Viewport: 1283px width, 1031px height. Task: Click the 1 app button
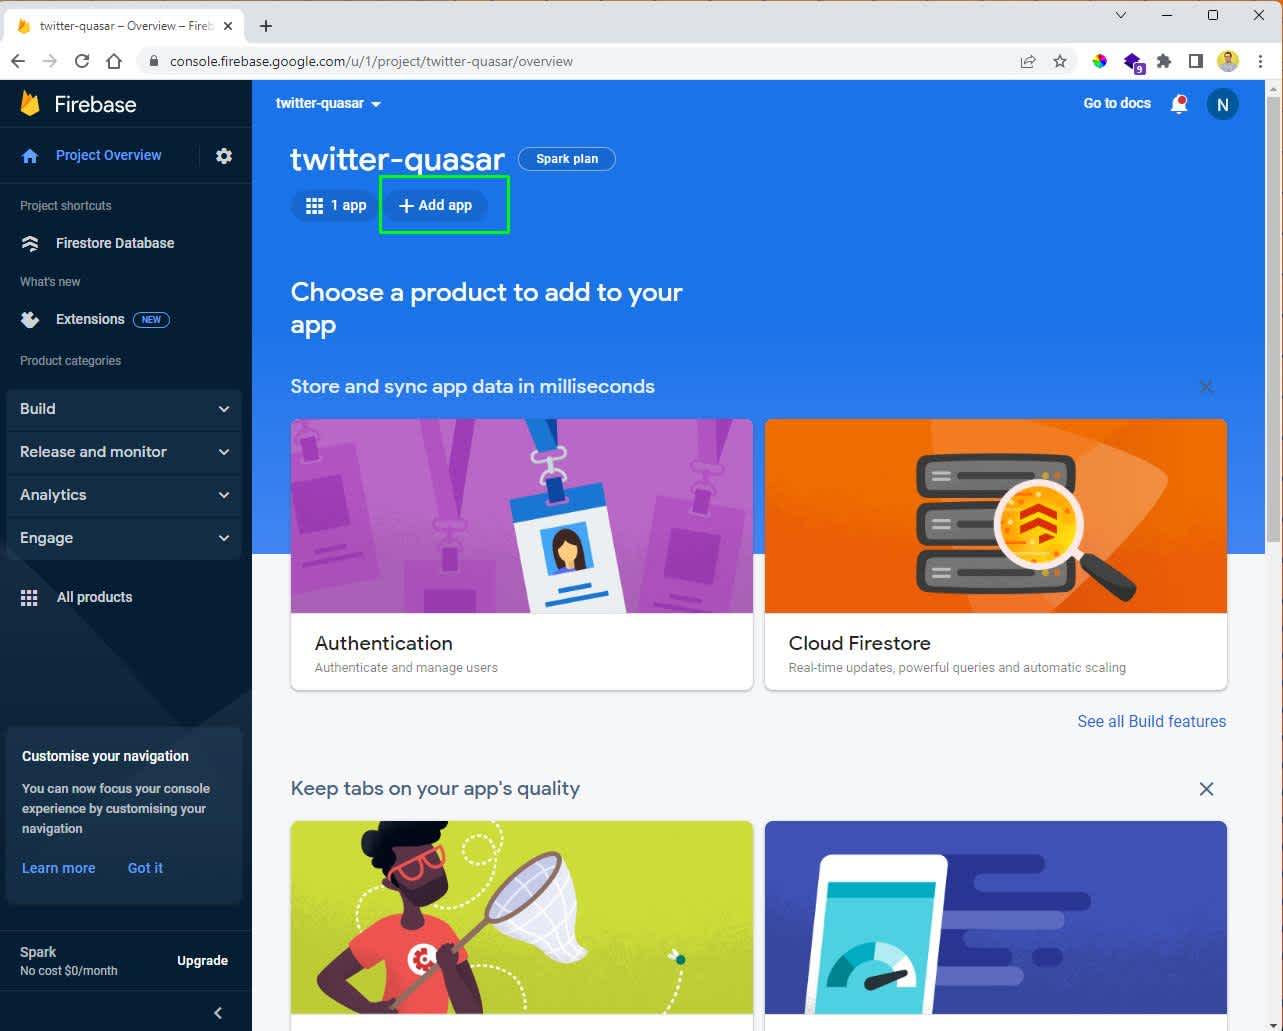335,205
